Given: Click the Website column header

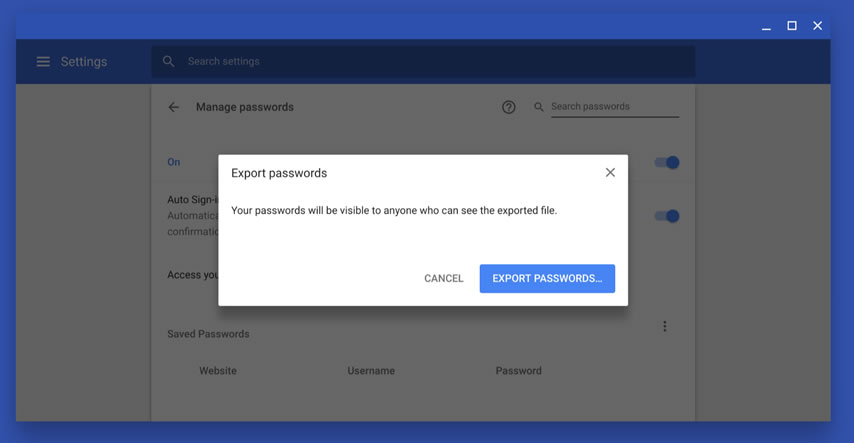Looking at the screenshot, I should (218, 371).
